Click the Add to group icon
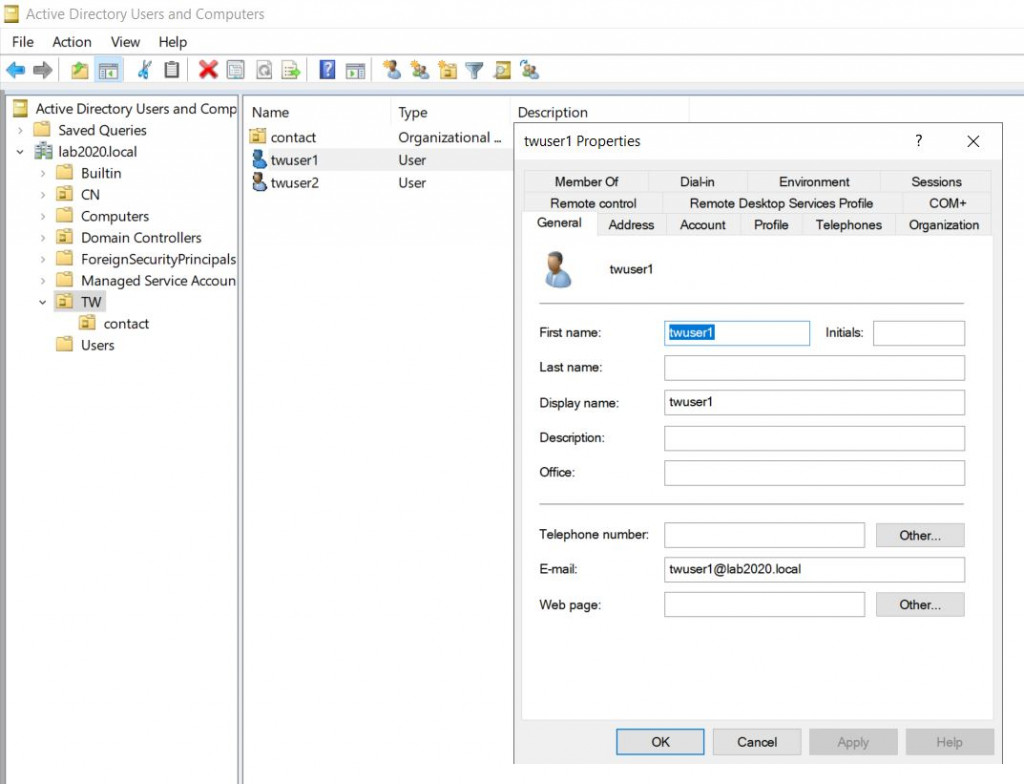Screen dimensions: 1024x784 coord(530,69)
